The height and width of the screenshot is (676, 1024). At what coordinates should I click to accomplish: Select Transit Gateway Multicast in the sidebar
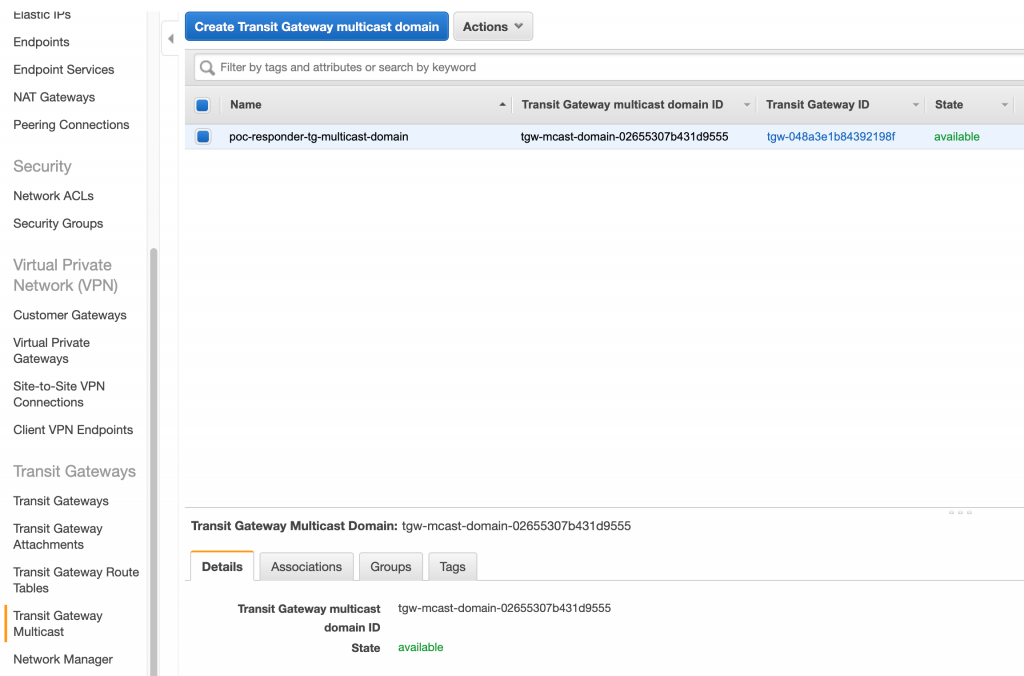pyautogui.click(x=58, y=623)
